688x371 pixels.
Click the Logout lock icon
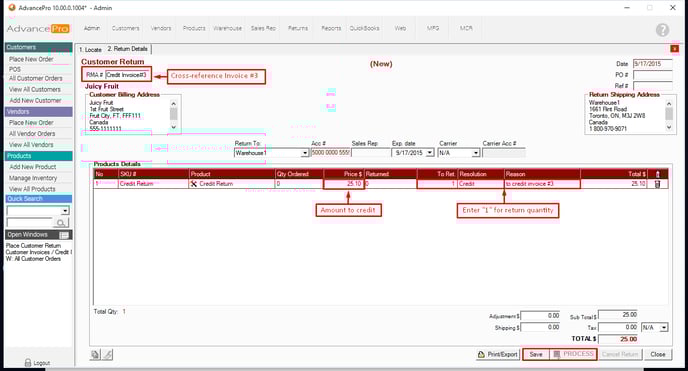[x=28, y=363]
